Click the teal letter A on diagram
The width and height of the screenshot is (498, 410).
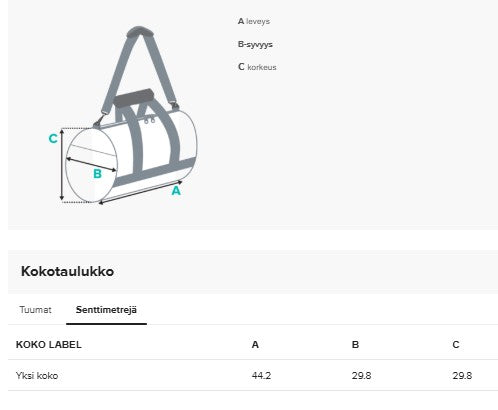coord(176,191)
